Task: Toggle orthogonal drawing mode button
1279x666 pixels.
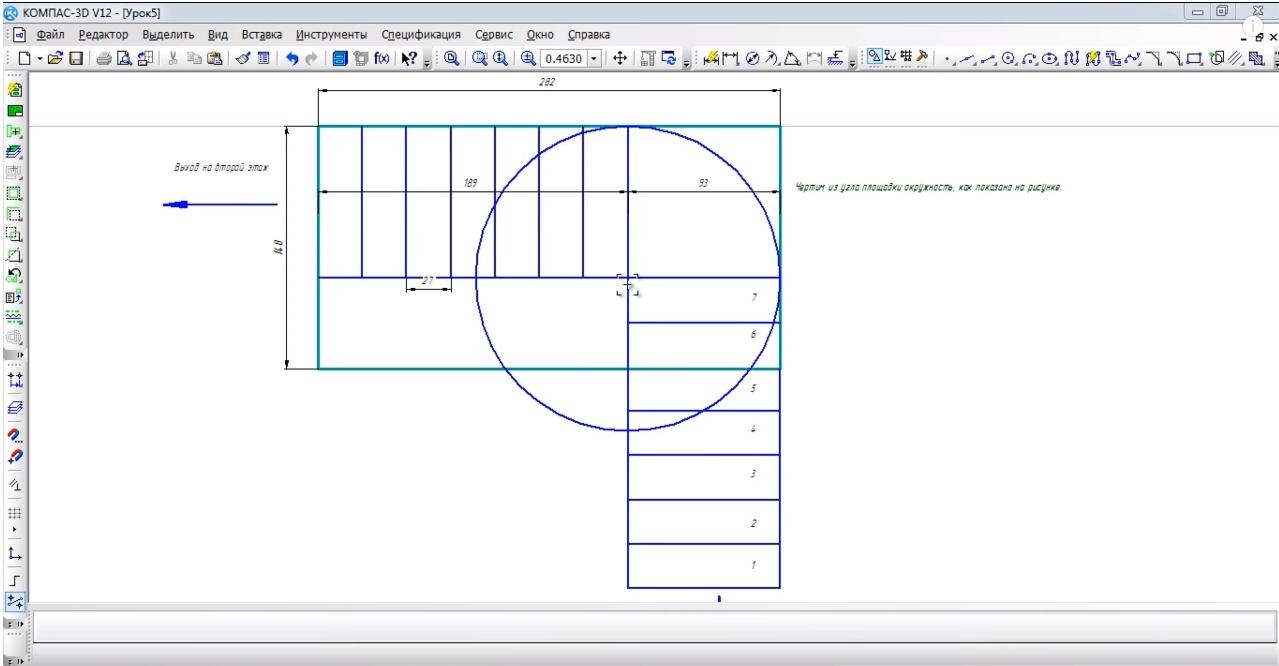Action: point(14,579)
